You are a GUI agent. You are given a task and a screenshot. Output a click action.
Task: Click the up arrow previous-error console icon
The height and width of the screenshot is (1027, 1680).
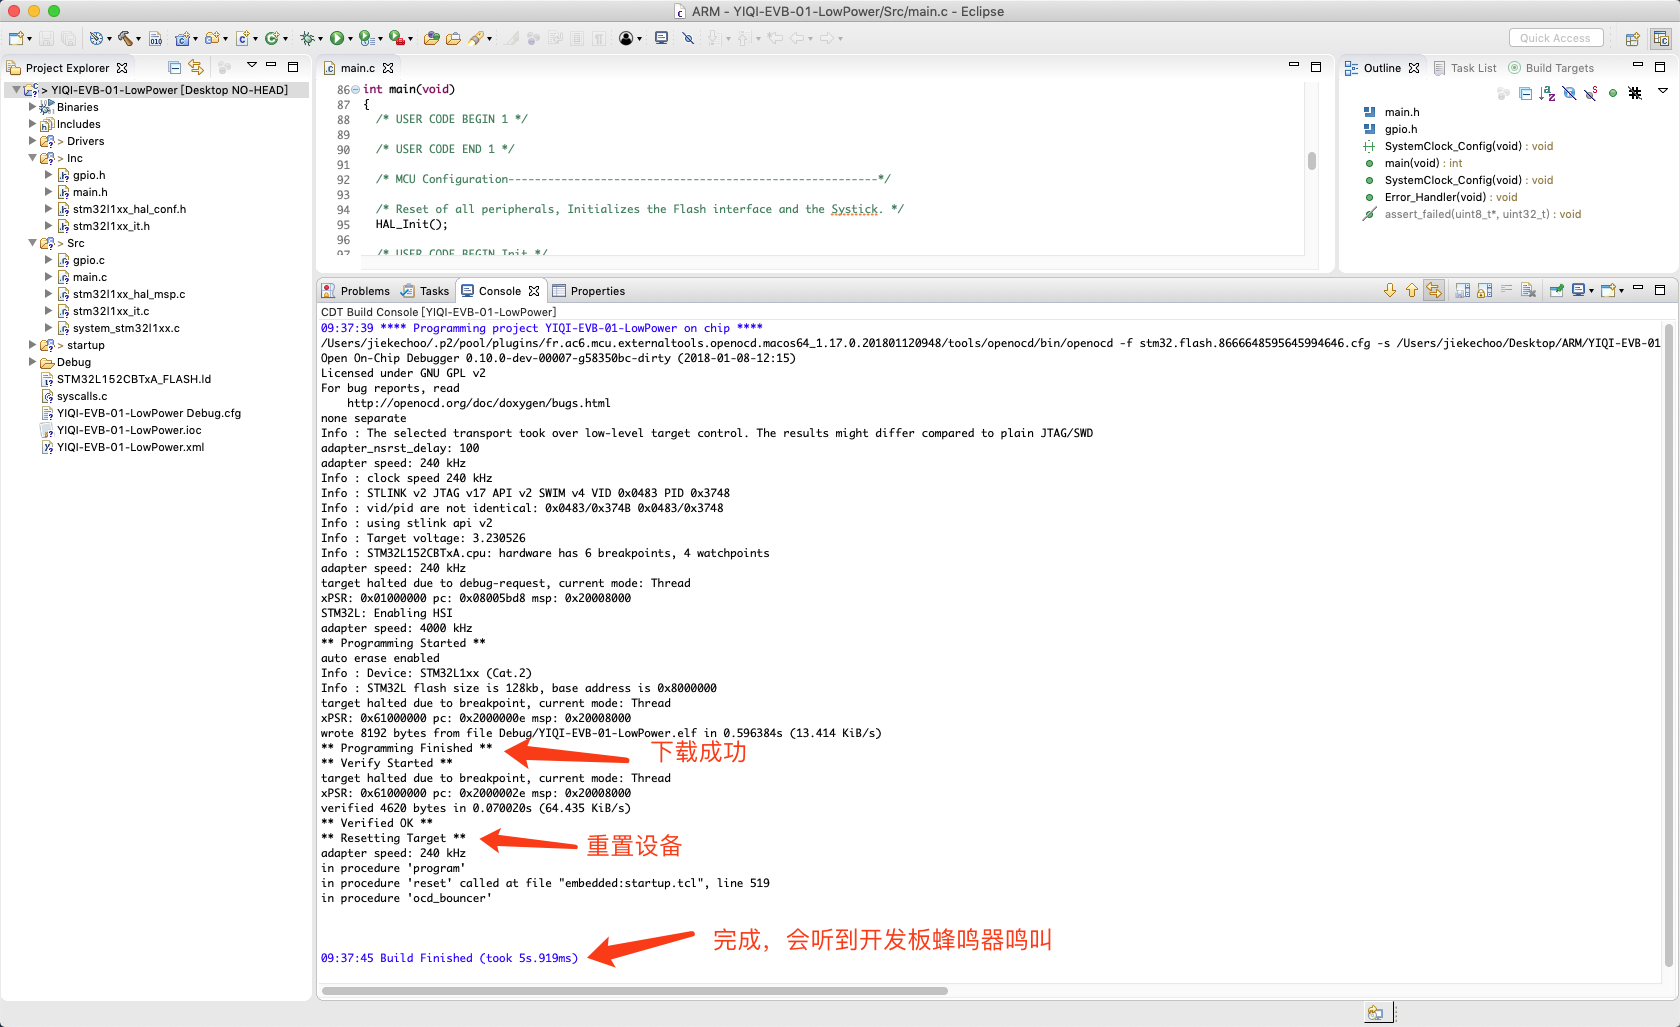(x=1412, y=290)
